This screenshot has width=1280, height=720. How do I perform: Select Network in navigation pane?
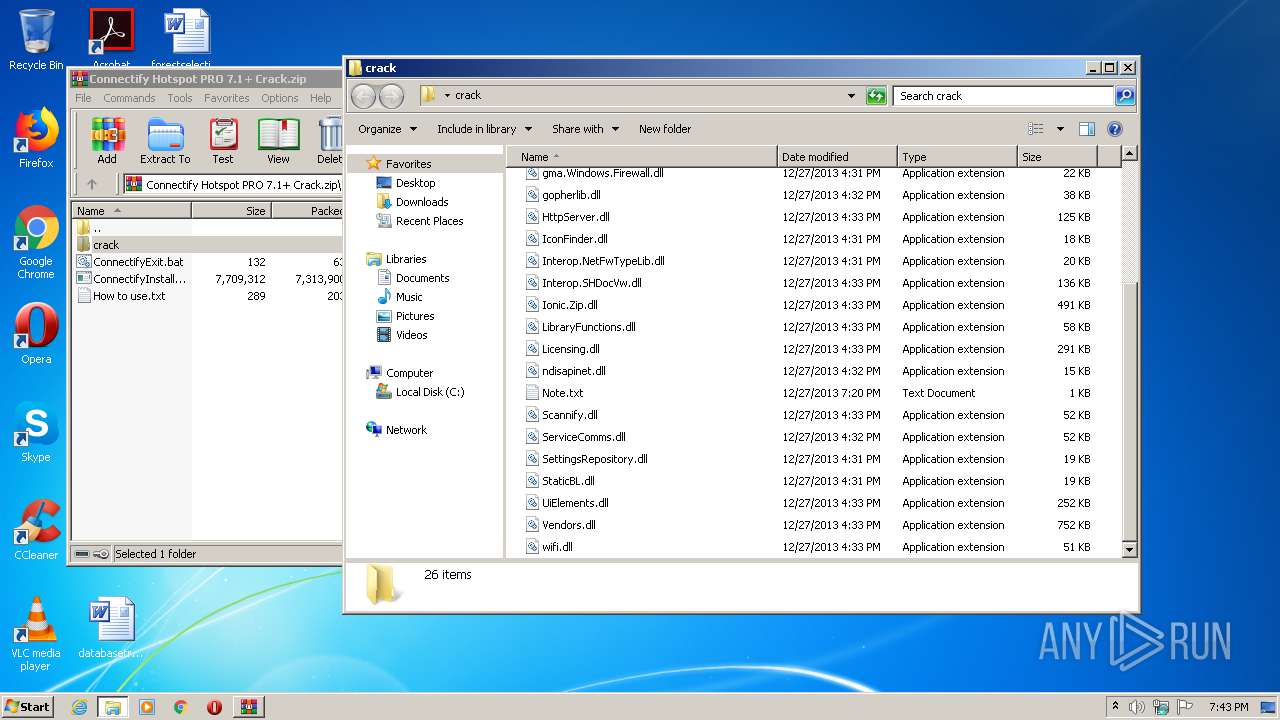(406, 430)
